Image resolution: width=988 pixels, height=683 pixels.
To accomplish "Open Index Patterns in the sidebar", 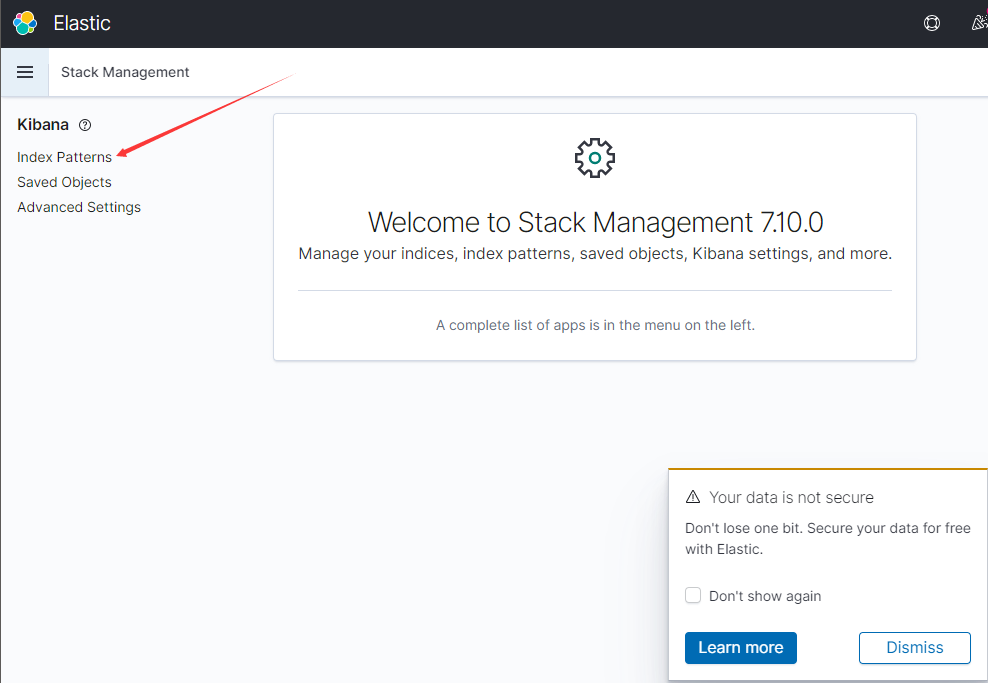I will (64, 157).
